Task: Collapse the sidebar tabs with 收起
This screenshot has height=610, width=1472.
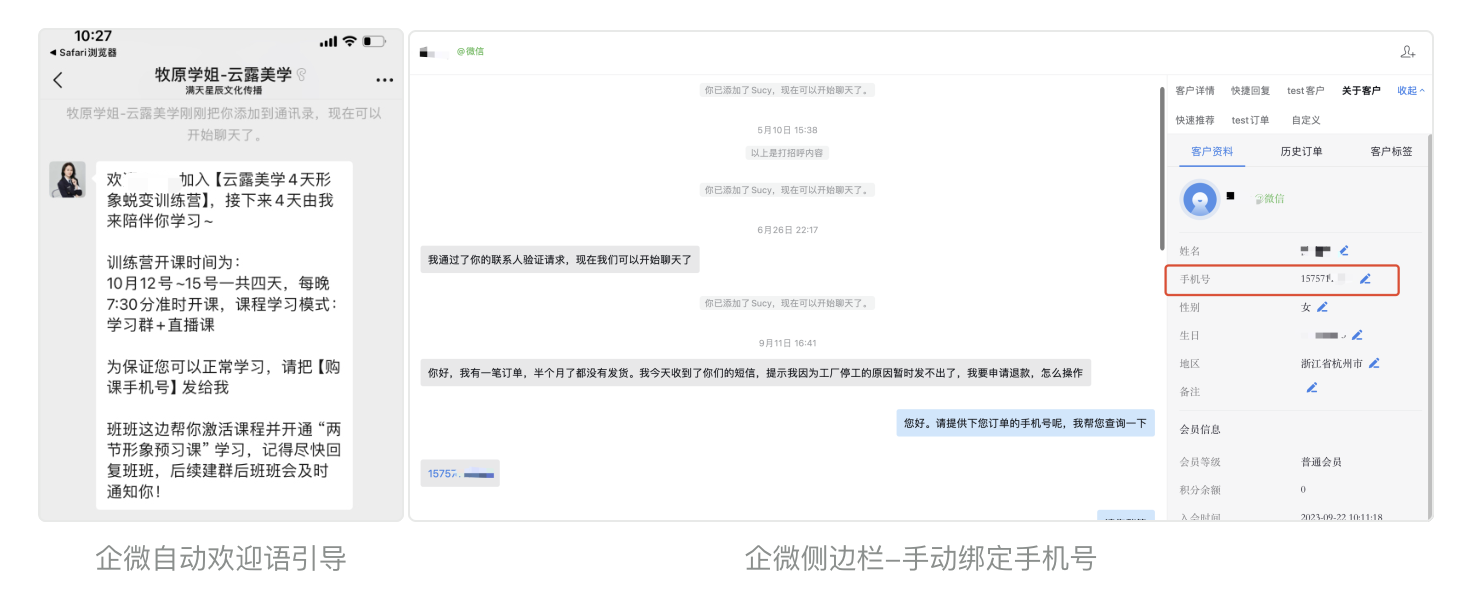Action: click(x=1410, y=91)
